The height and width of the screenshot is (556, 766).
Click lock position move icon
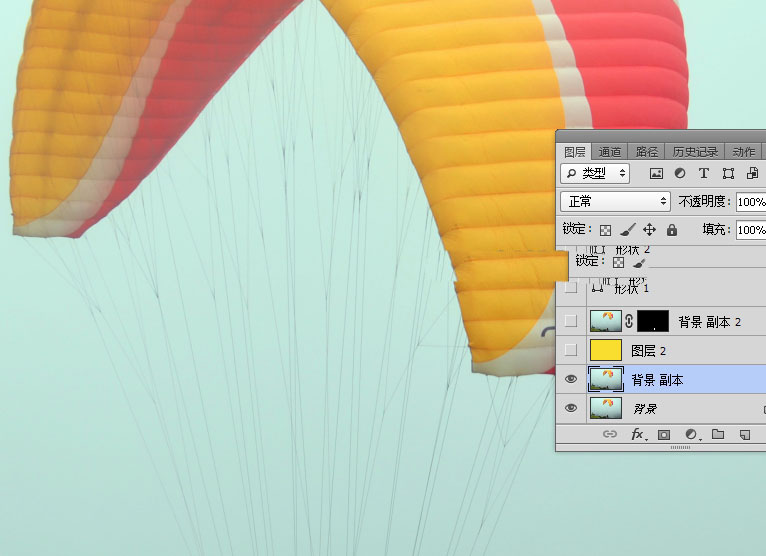click(x=650, y=230)
